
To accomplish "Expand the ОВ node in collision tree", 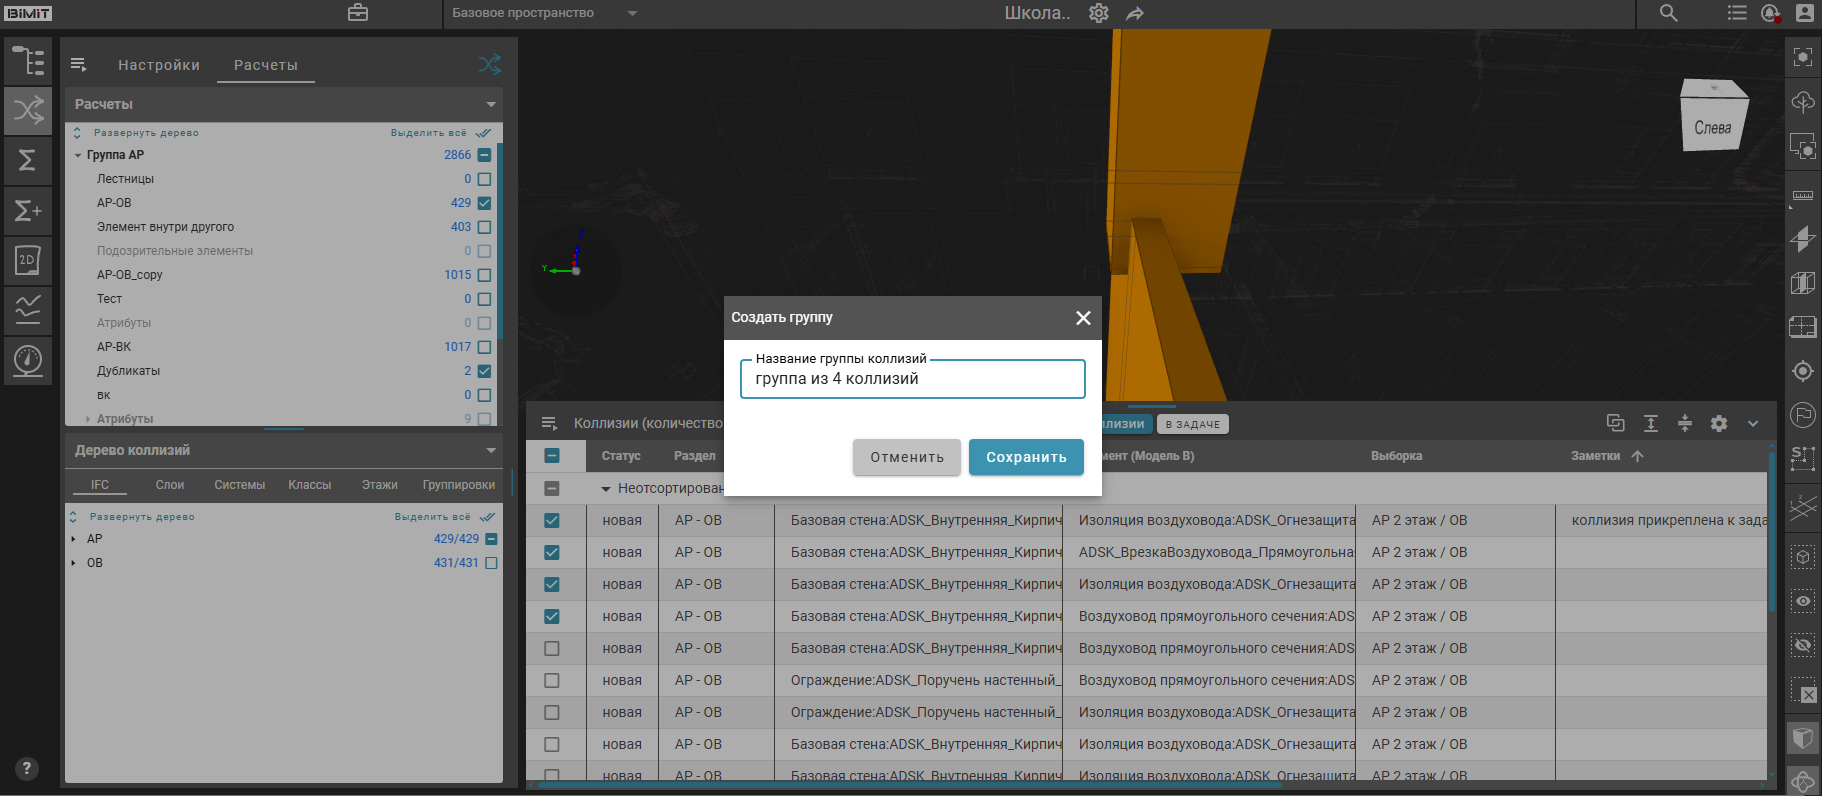I will coord(73,563).
